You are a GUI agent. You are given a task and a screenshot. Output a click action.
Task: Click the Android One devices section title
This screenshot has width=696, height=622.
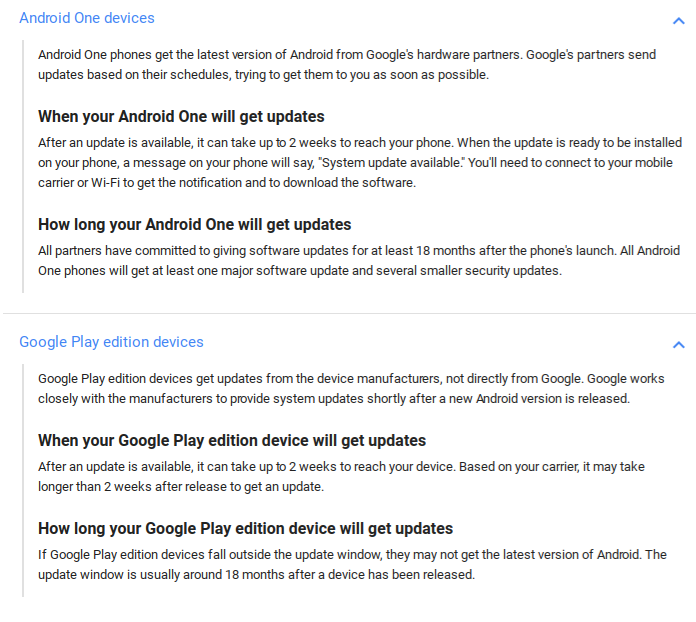[87, 18]
